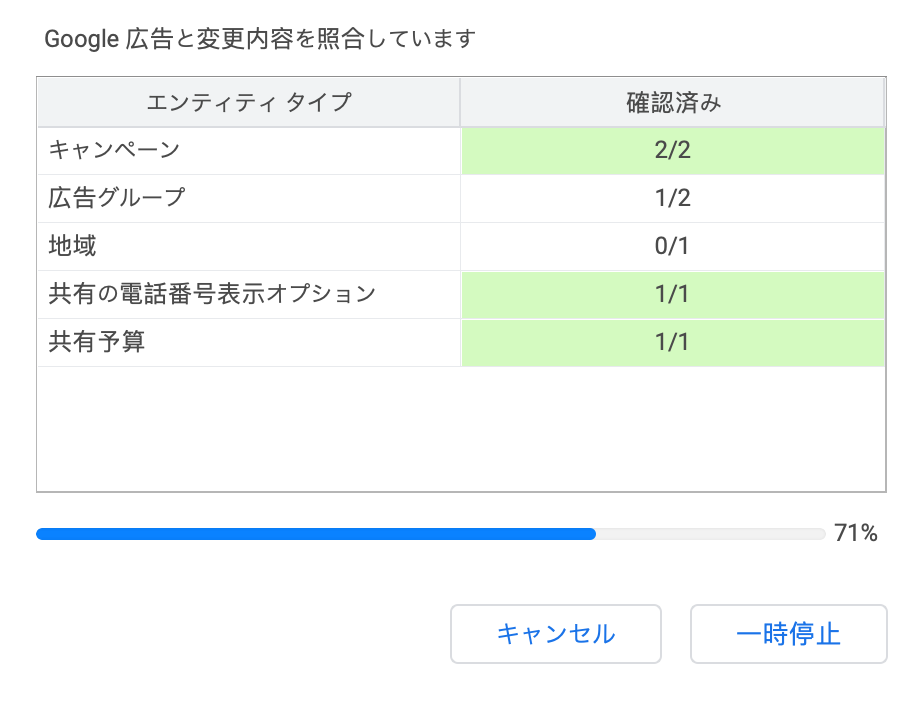The height and width of the screenshot is (702, 920).
Task: Click the 確認済み column header
Action: coord(673,101)
